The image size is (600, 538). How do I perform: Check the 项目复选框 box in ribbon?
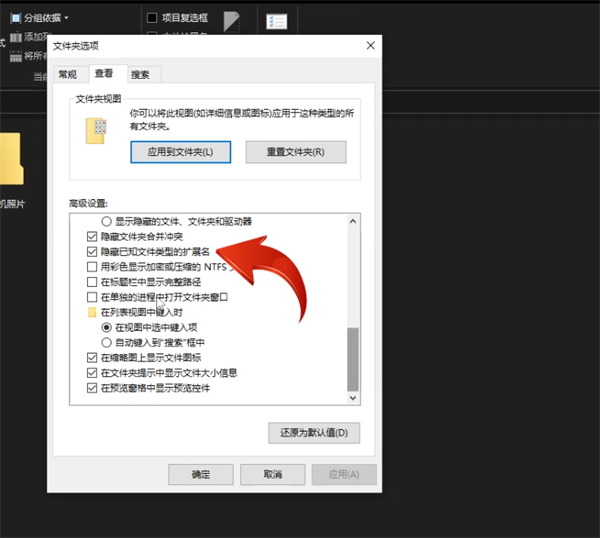pos(152,17)
